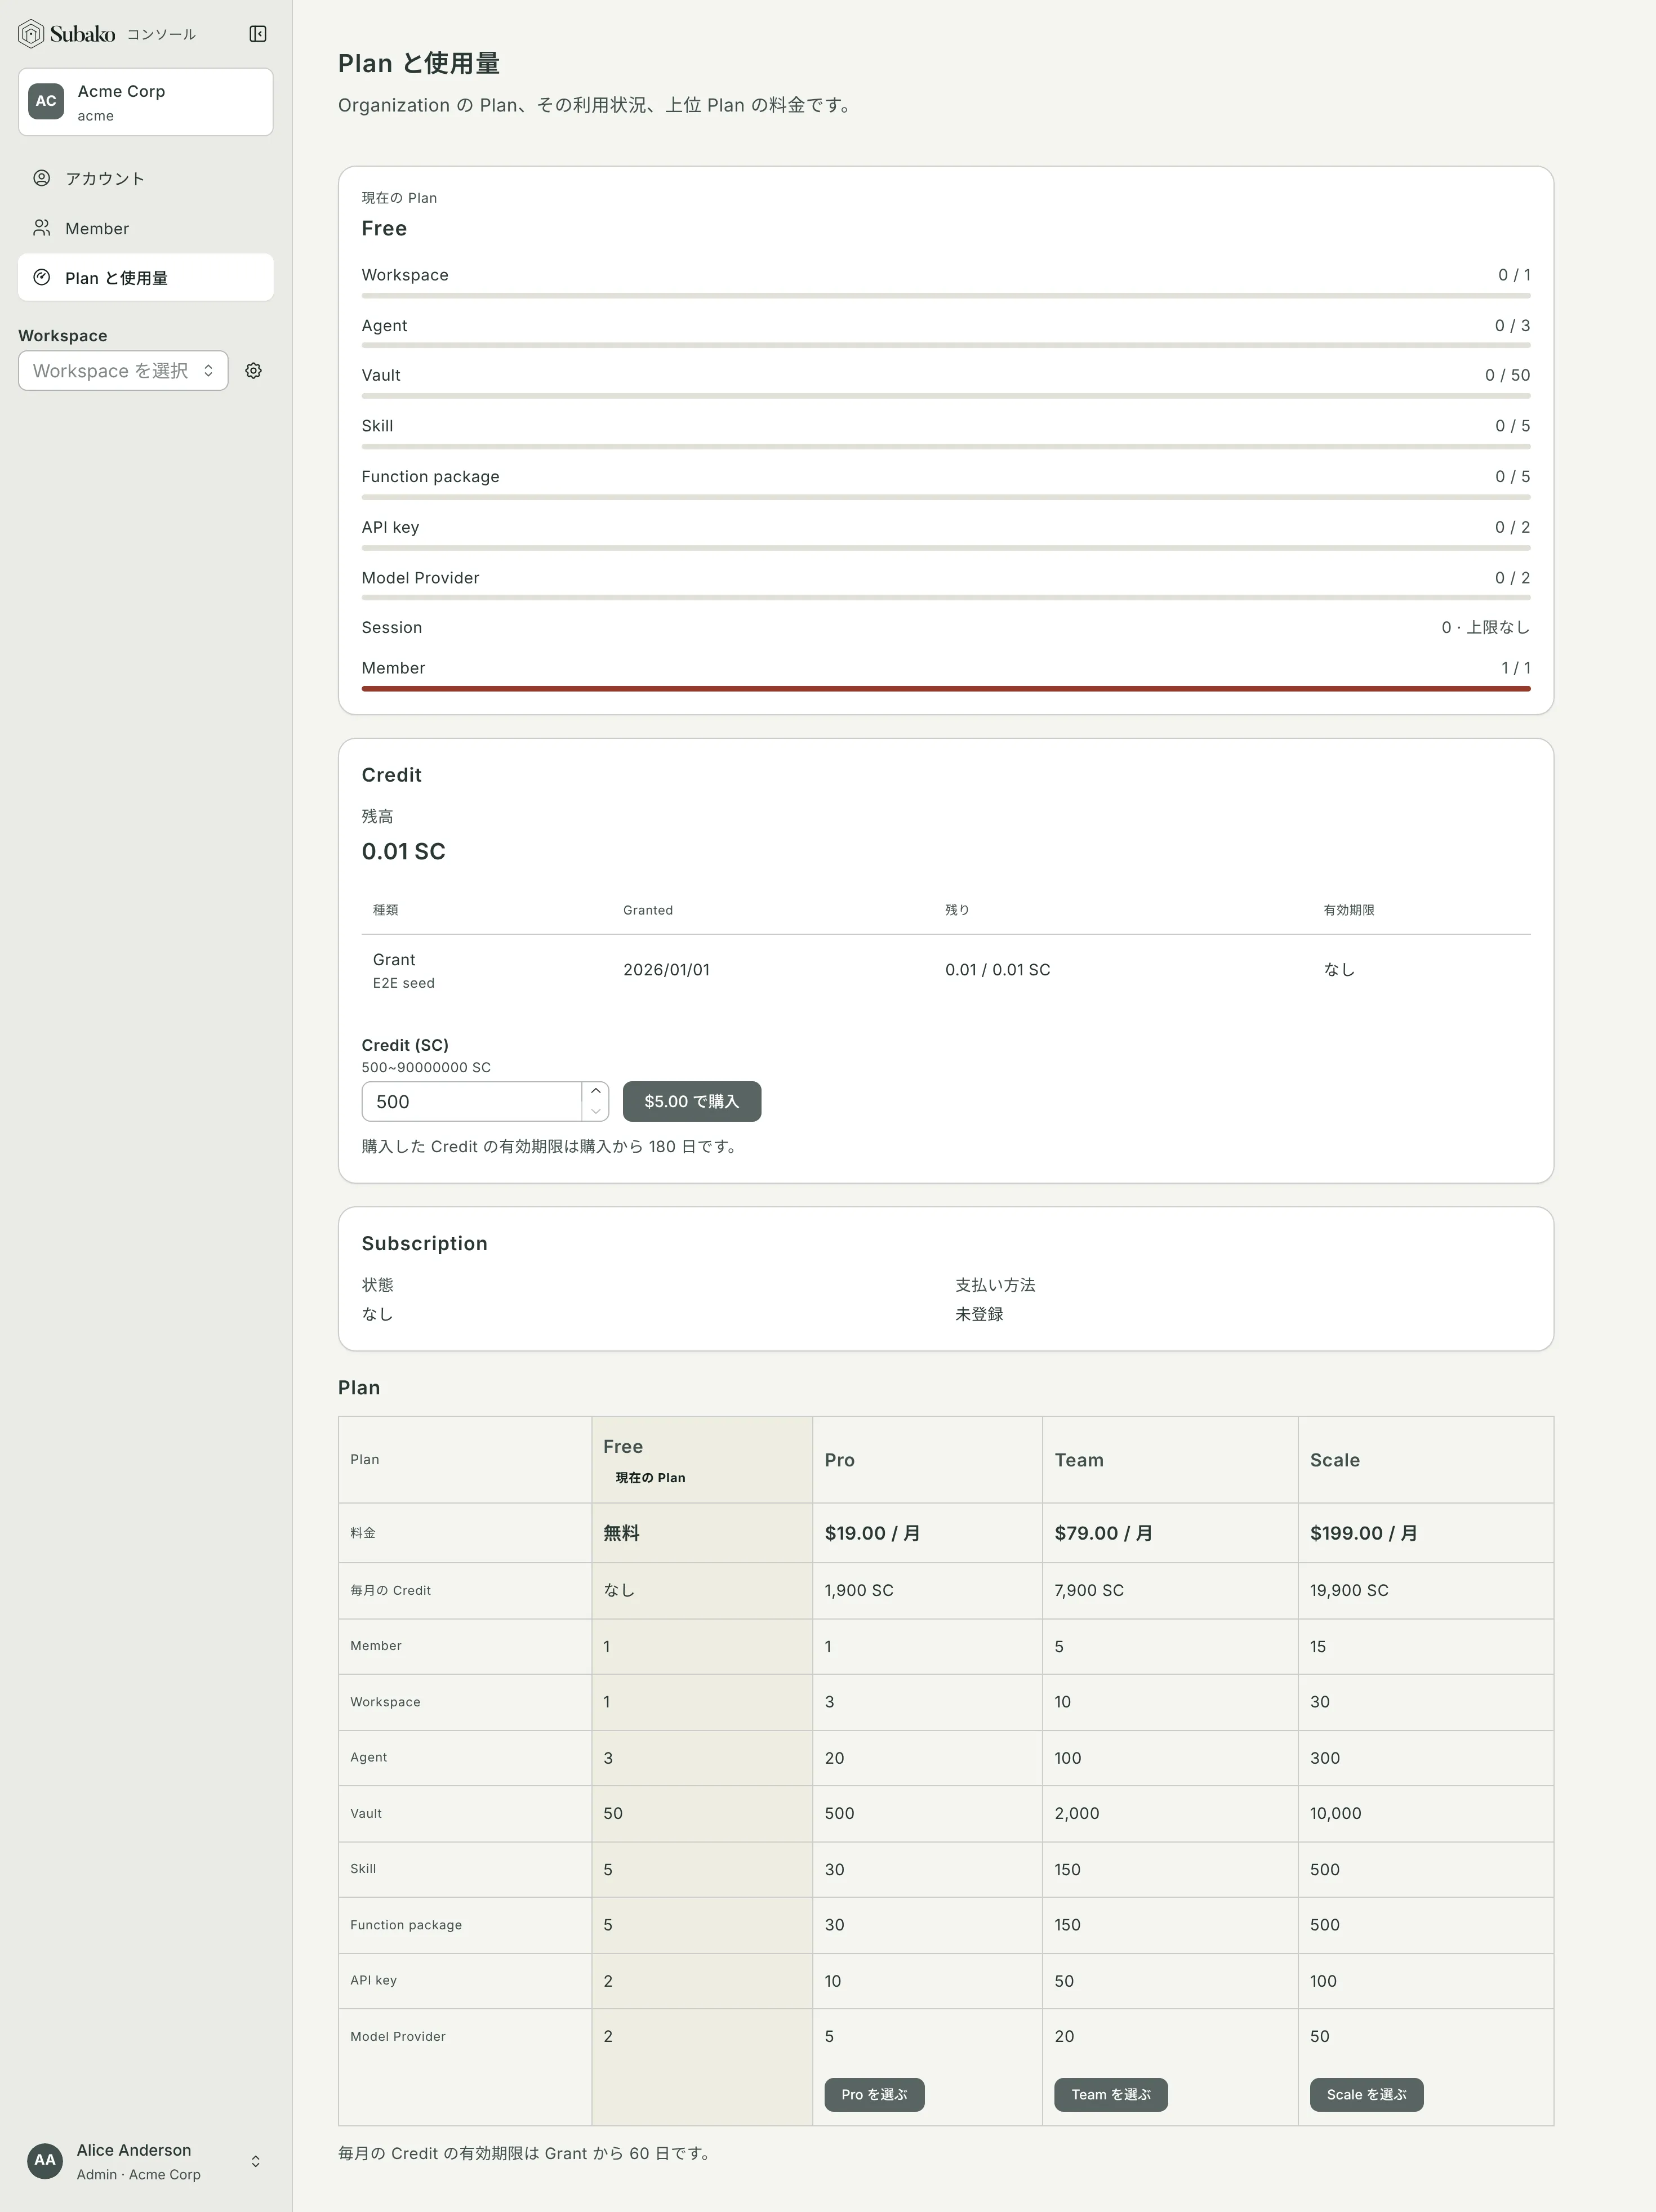This screenshot has width=1656, height=2212.
Task: Open the Member menu item
Action: point(146,228)
